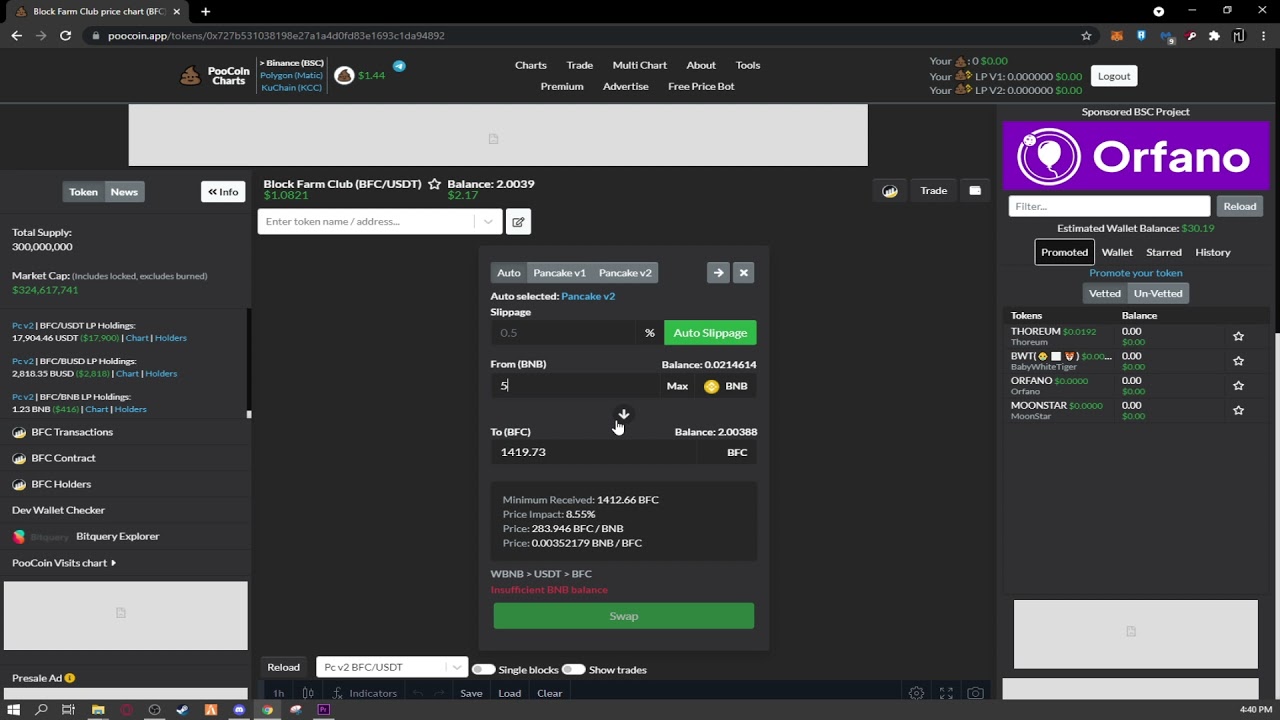Open token name search dropdown arrow
Viewport: 1280px width, 720px height.
pyautogui.click(x=488, y=222)
